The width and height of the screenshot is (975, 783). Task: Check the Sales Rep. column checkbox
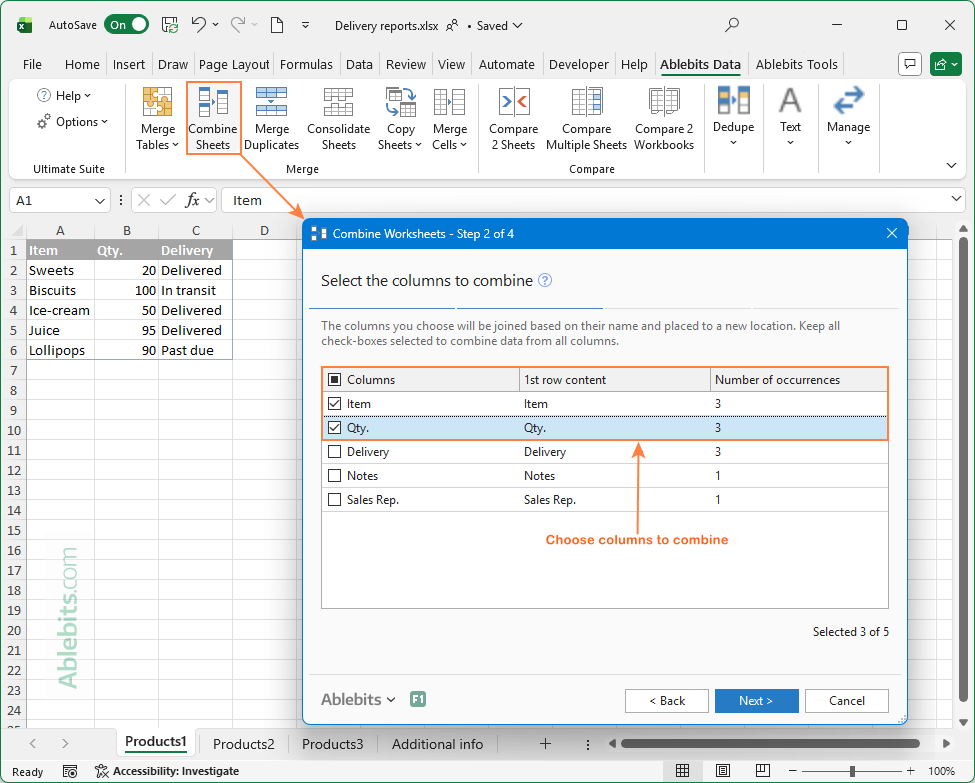[333, 499]
